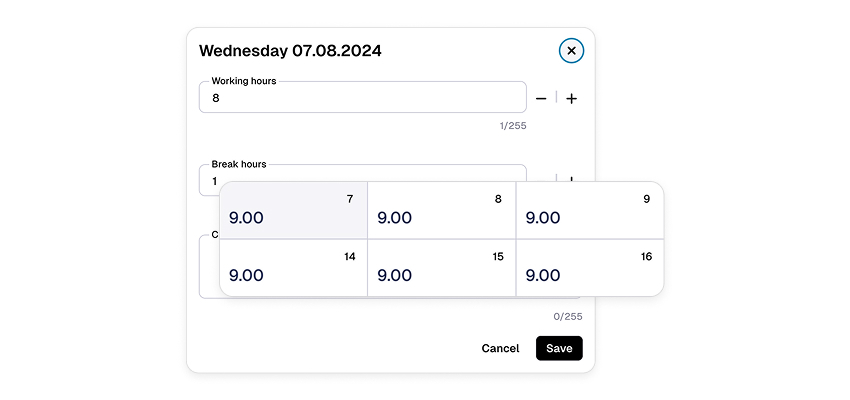Select the highlighted day 7 cell
This screenshot has height=400, width=850.
[x=293, y=210]
